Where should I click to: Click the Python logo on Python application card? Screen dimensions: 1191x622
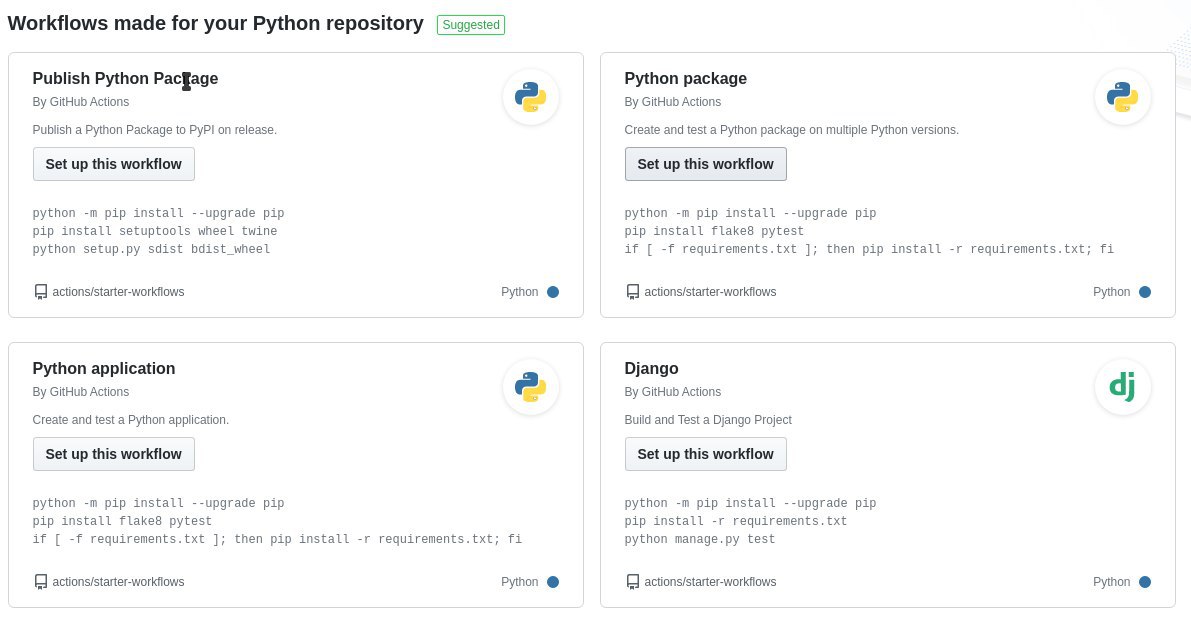click(531, 387)
